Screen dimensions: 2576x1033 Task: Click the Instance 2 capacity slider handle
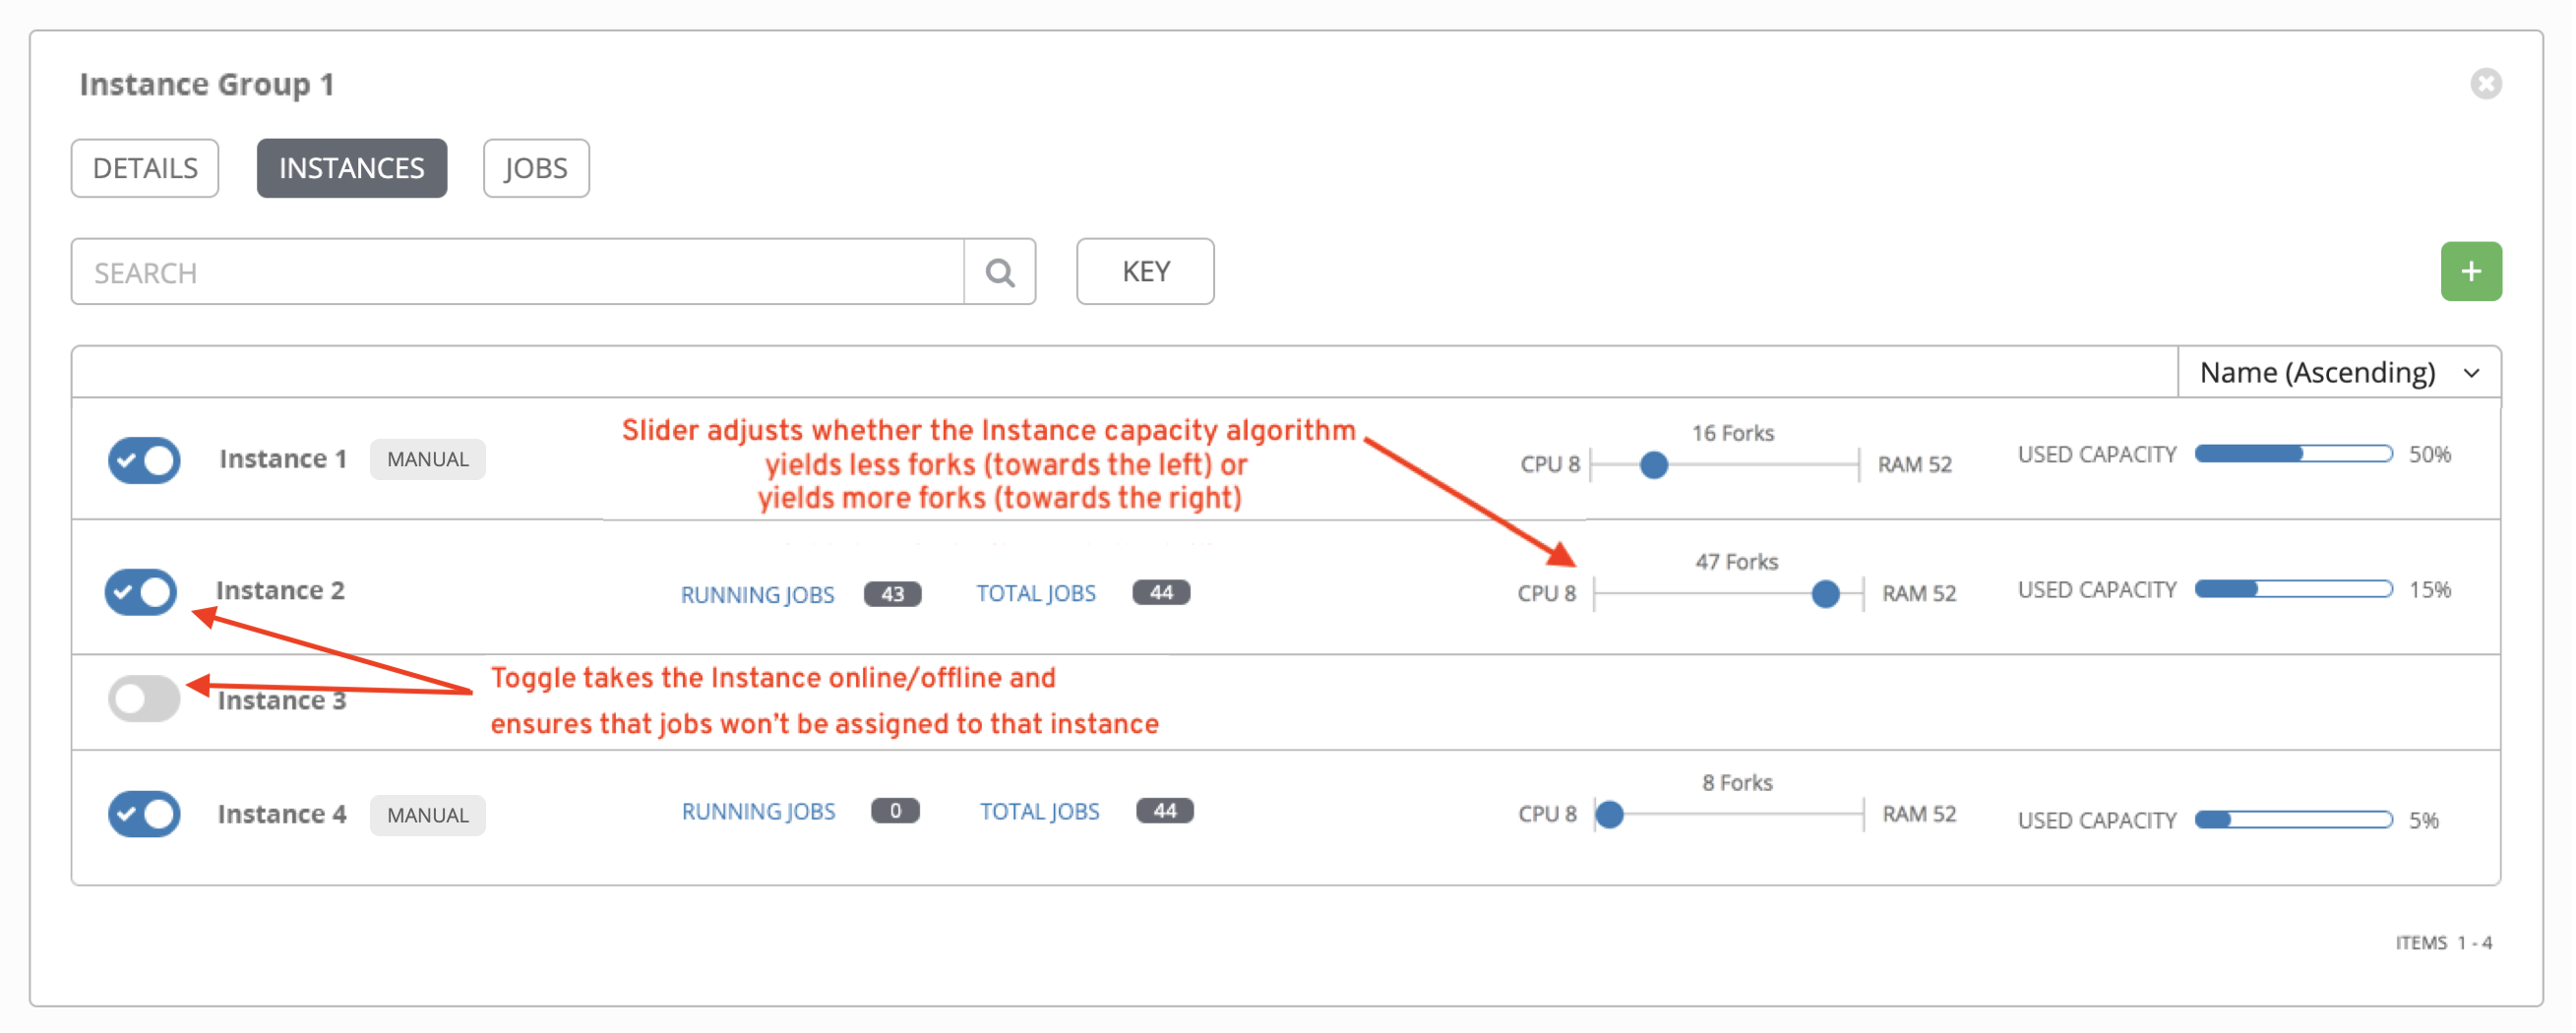pyautogui.click(x=1824, y=594)
